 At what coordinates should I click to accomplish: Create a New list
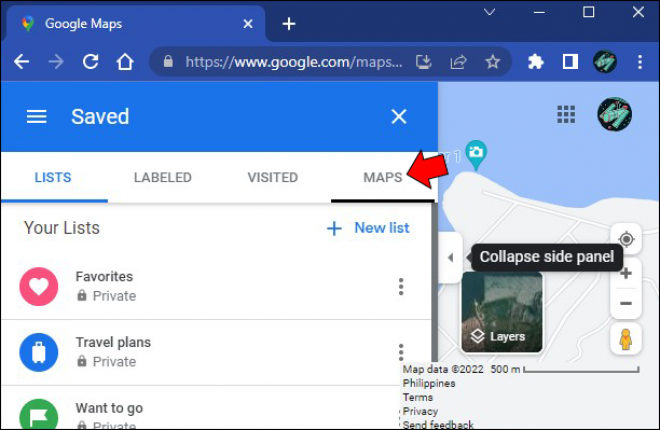[368, 228]
